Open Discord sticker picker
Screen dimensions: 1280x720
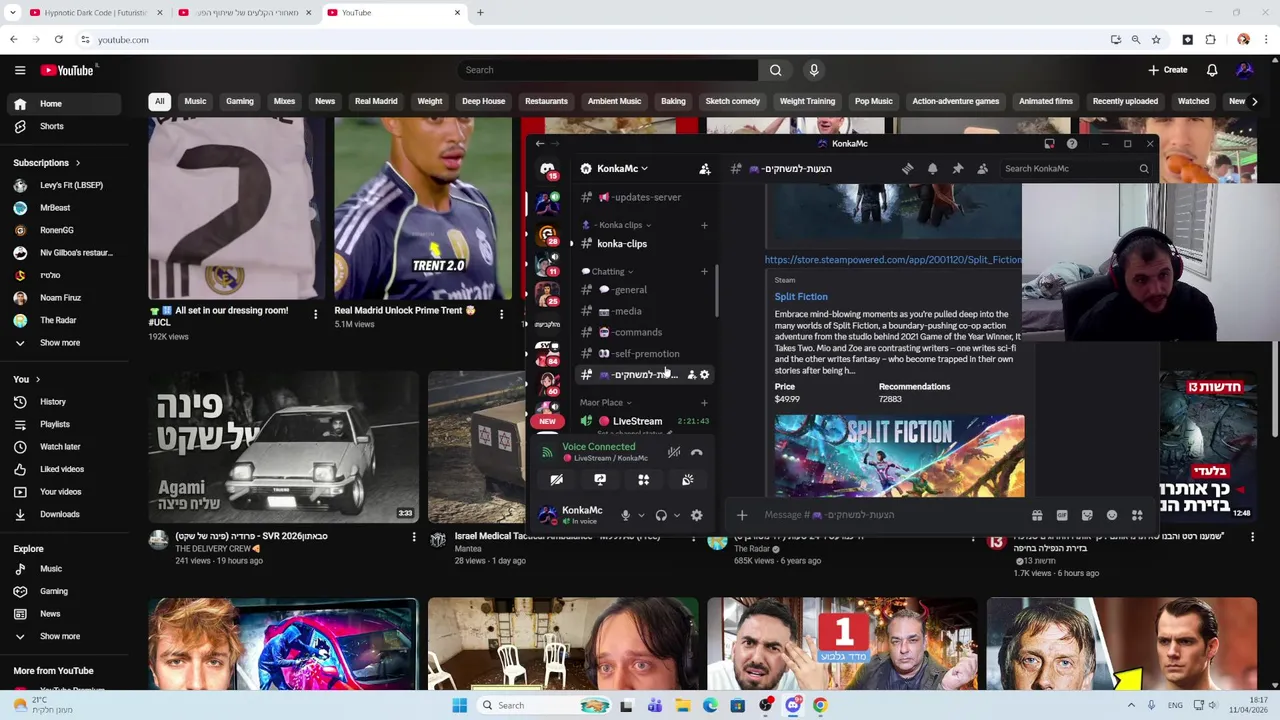[1087, 515]
